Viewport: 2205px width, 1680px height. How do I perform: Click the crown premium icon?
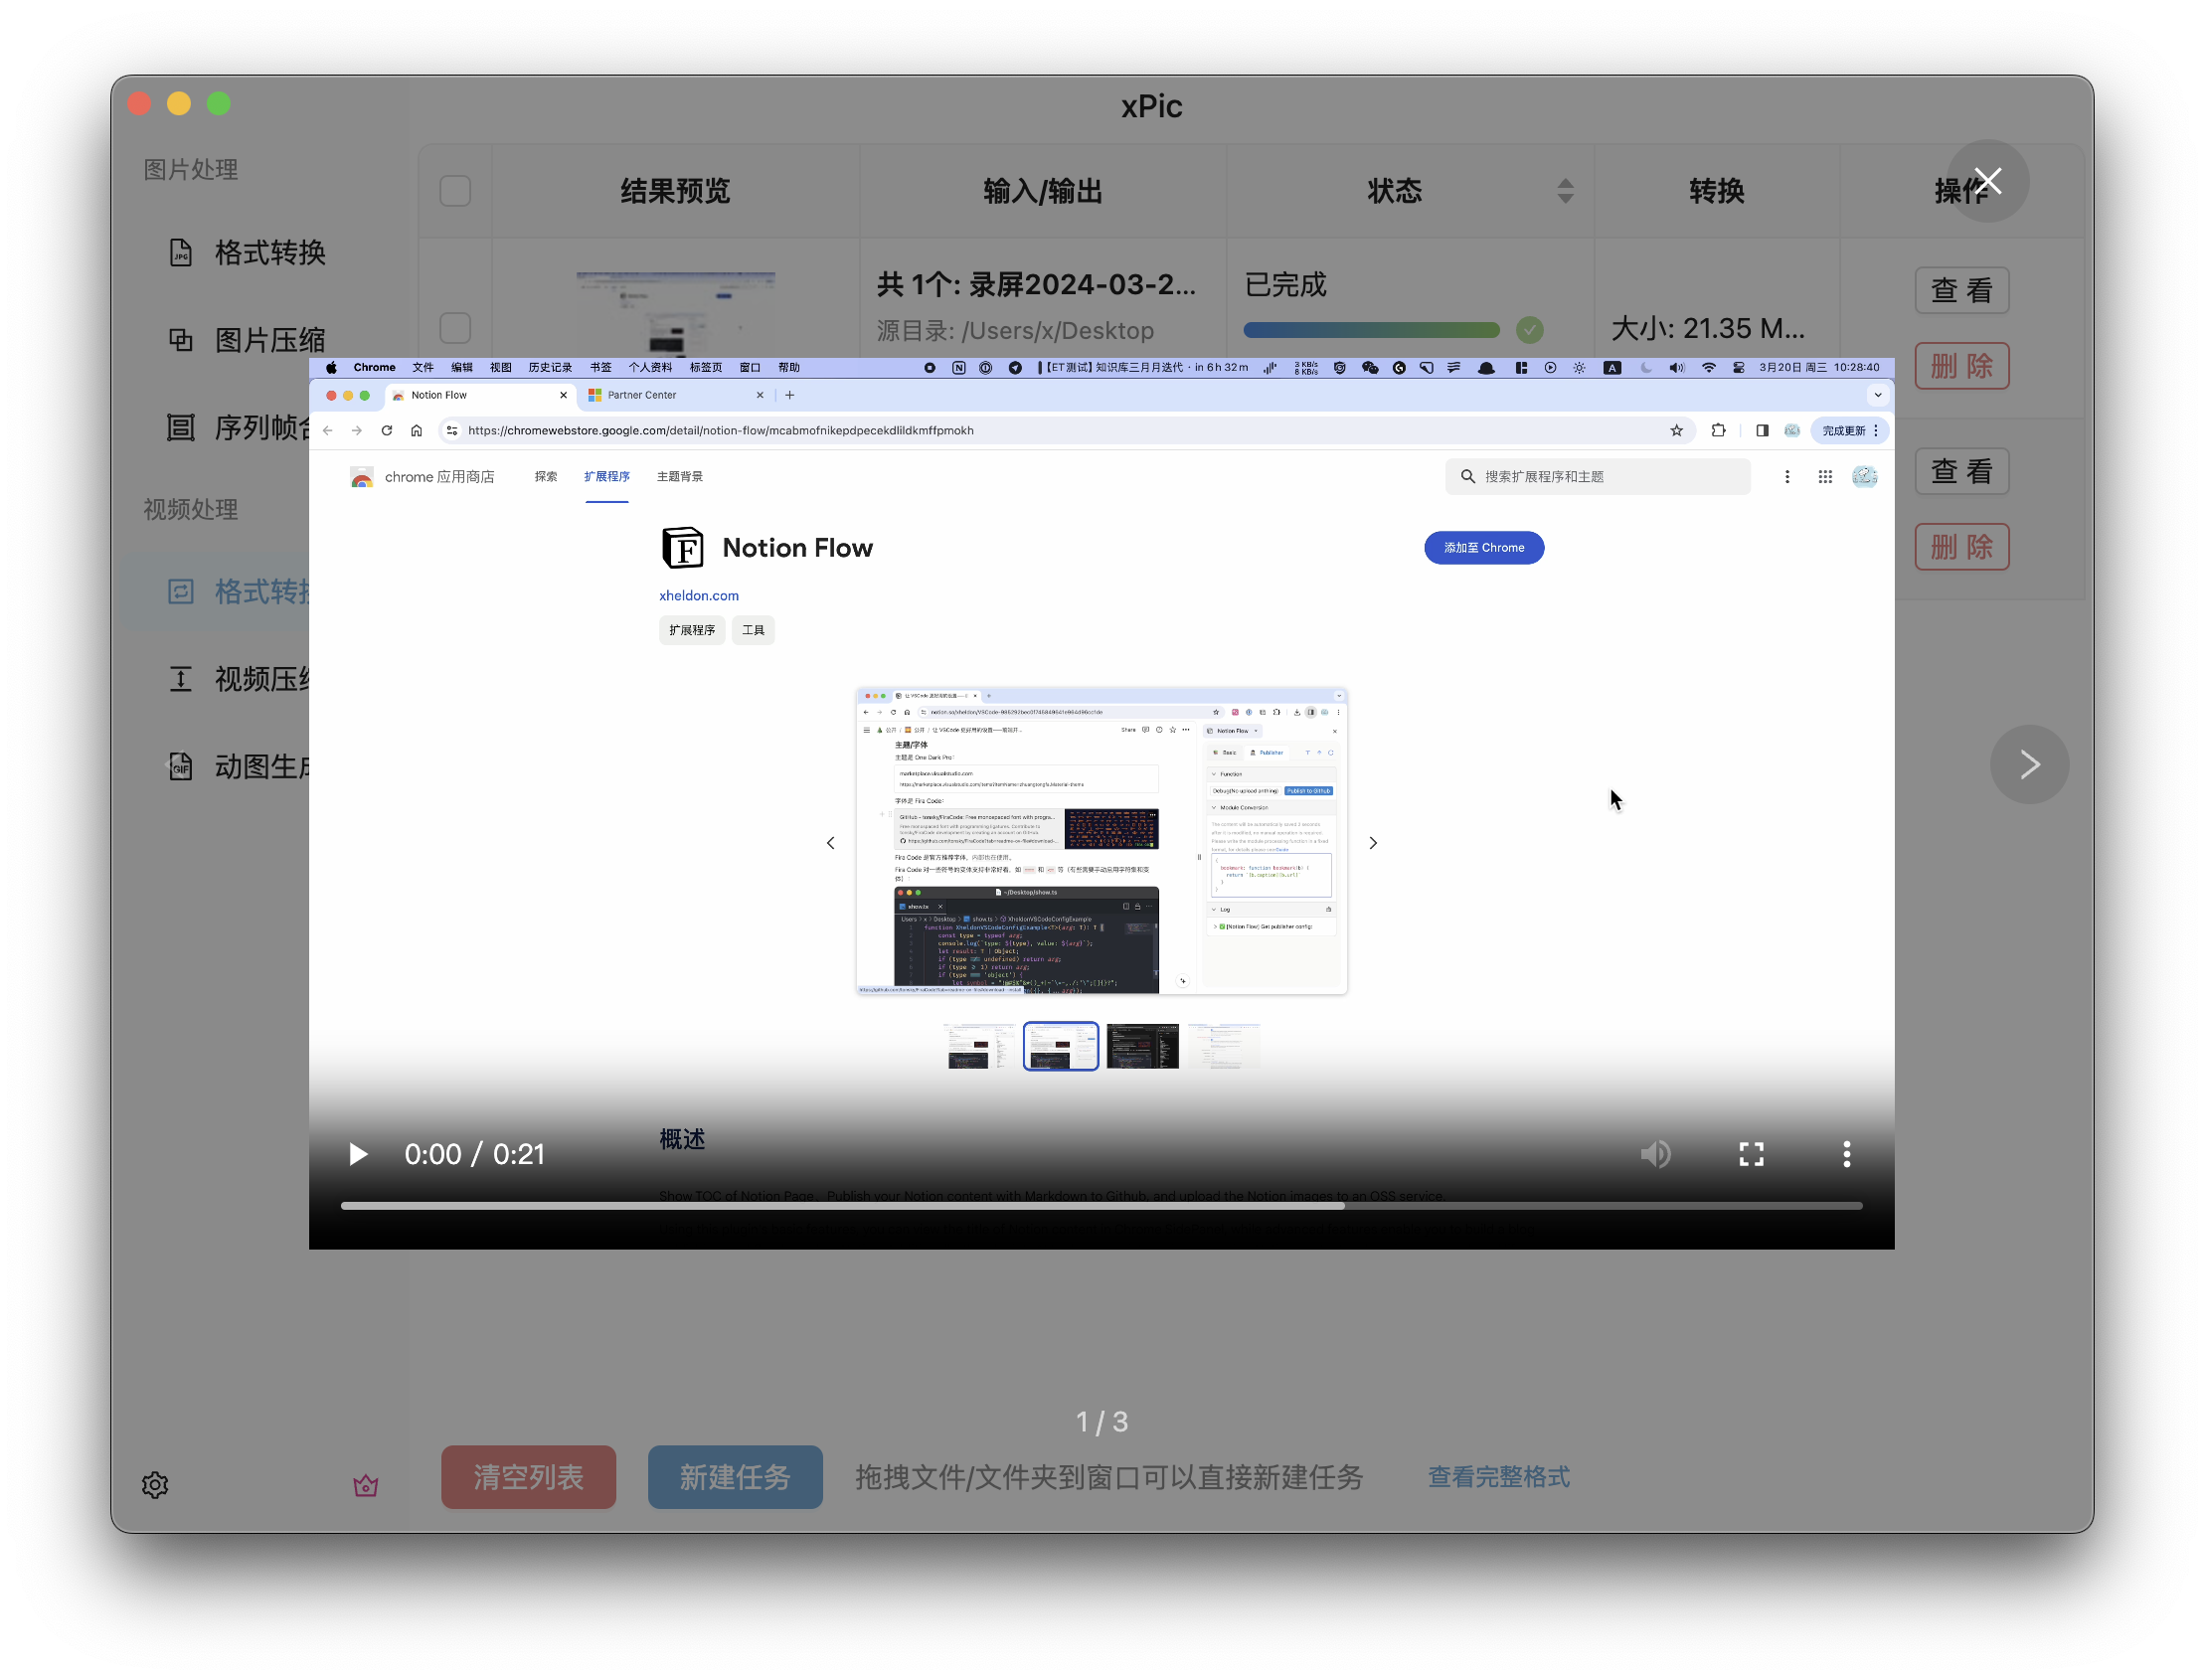tap(366, 1485)
